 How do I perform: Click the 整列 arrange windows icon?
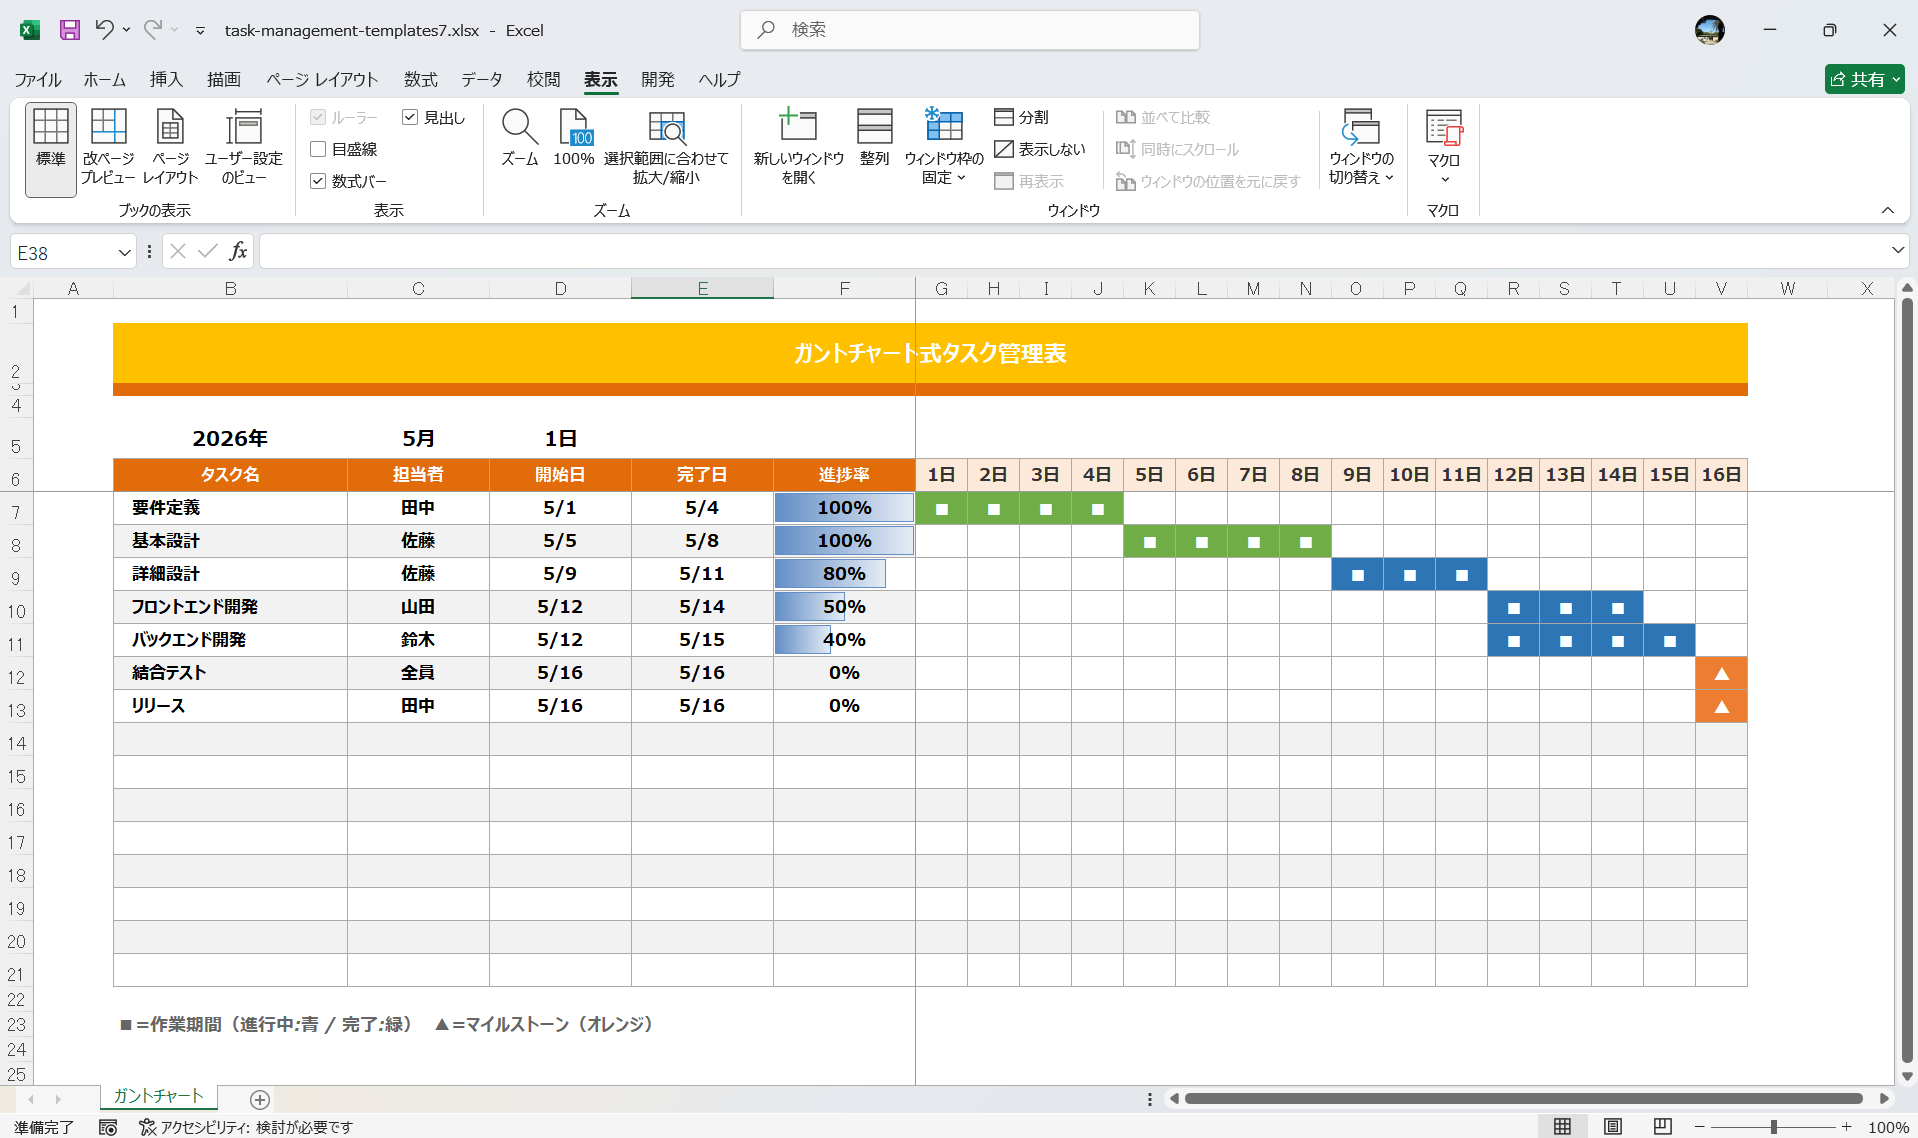875,138
